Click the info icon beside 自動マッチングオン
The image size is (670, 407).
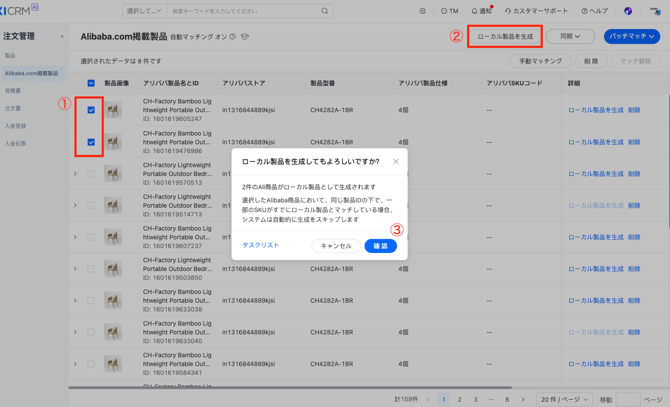coord(233,37)
